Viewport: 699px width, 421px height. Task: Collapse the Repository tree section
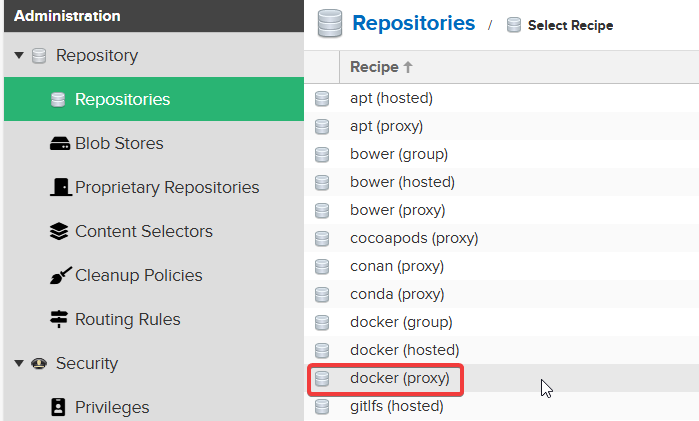pos(19,56)
